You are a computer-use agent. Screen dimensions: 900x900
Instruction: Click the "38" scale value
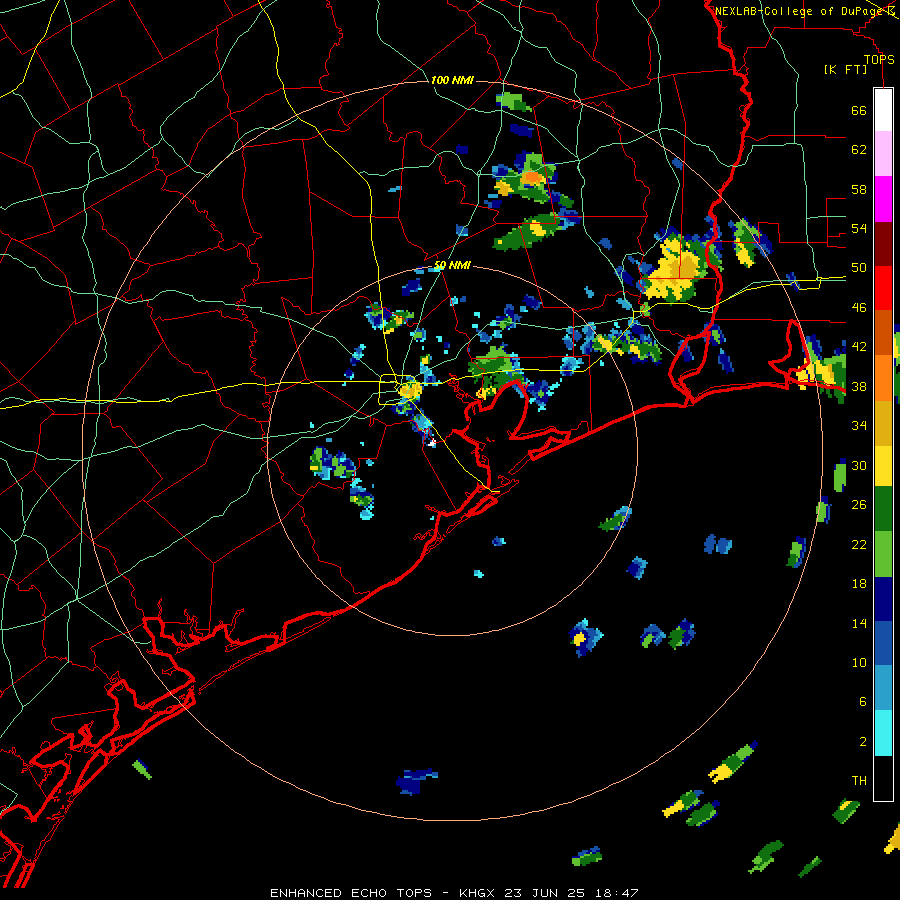coord(859,386)
